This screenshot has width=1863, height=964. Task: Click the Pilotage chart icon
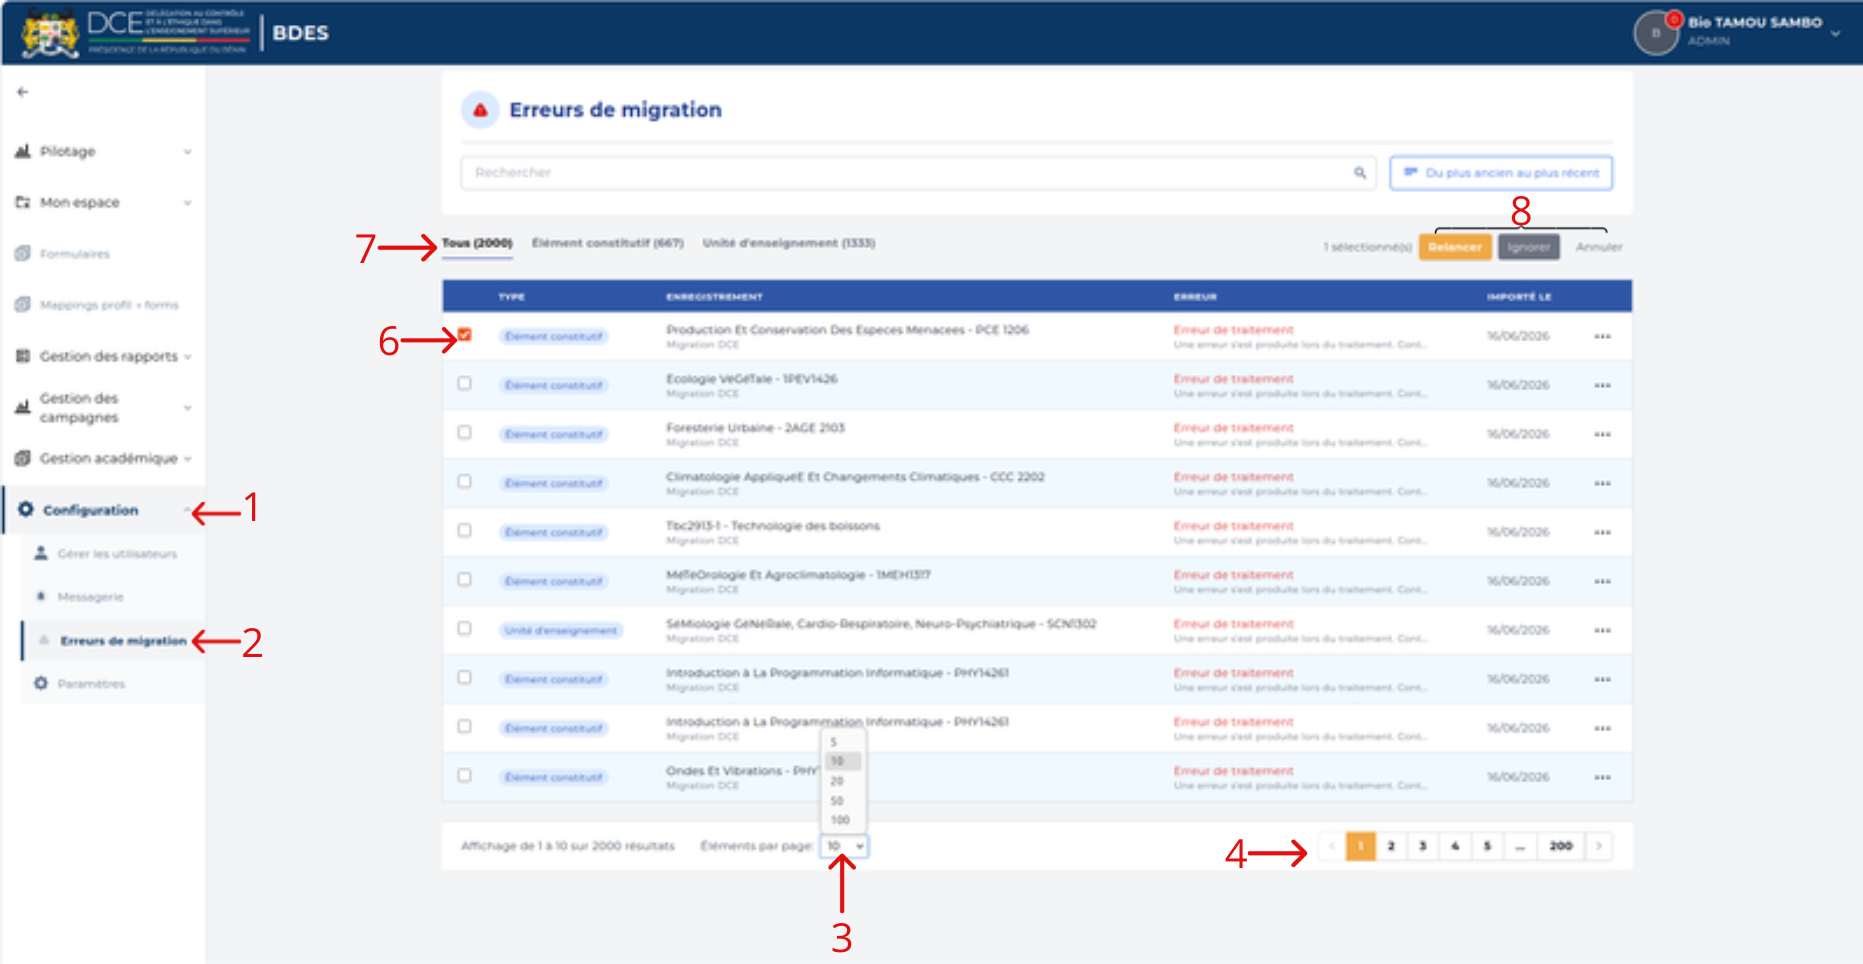tap(22, 151)
